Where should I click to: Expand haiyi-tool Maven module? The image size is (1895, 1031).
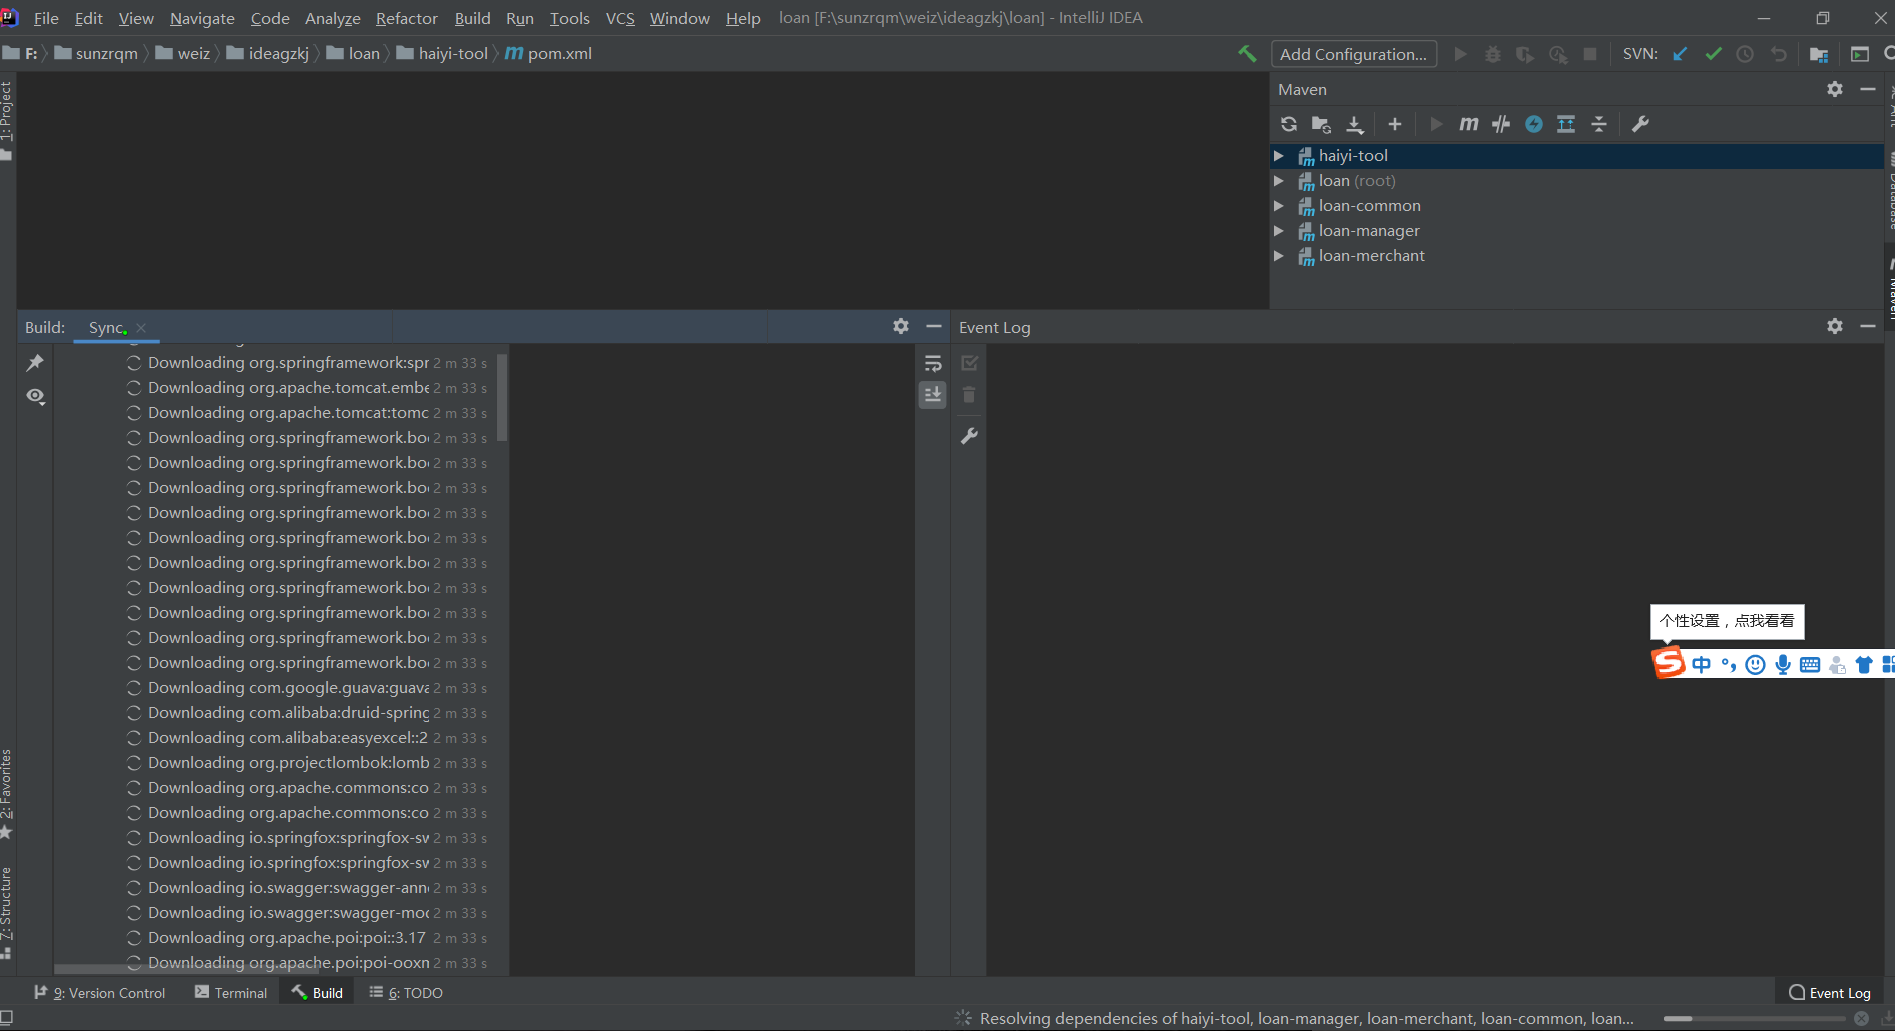[x=1278, y=156]
